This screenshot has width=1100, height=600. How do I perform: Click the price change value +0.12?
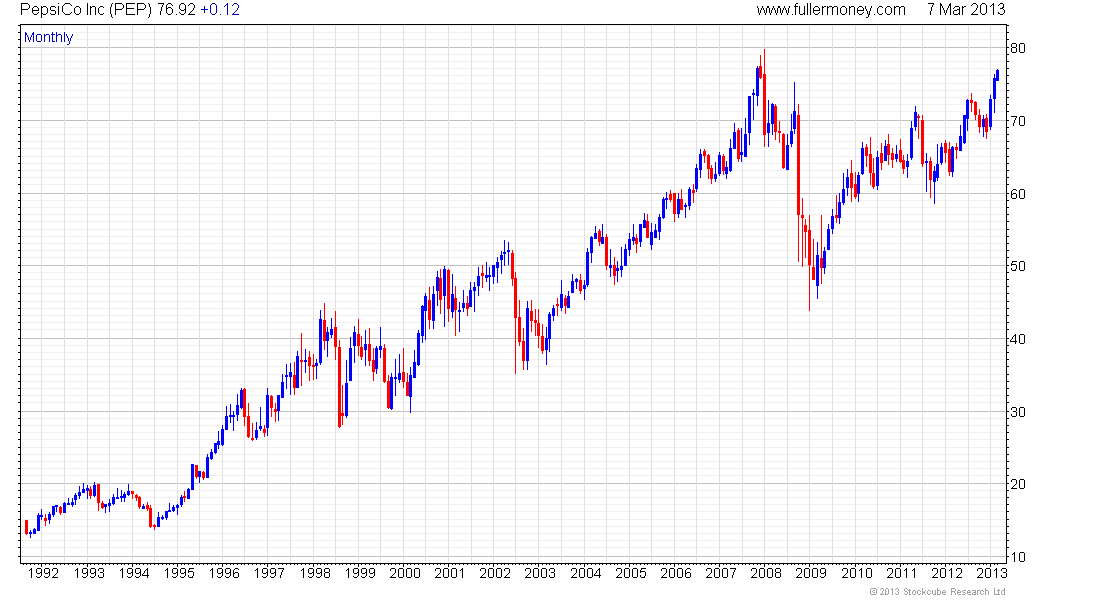point(220,10)
